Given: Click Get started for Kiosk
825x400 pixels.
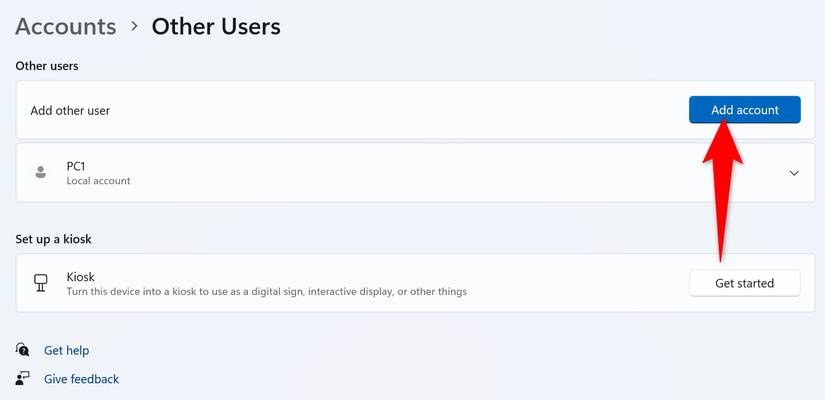Looking at the screenshot, I should (x=744, y=283).
